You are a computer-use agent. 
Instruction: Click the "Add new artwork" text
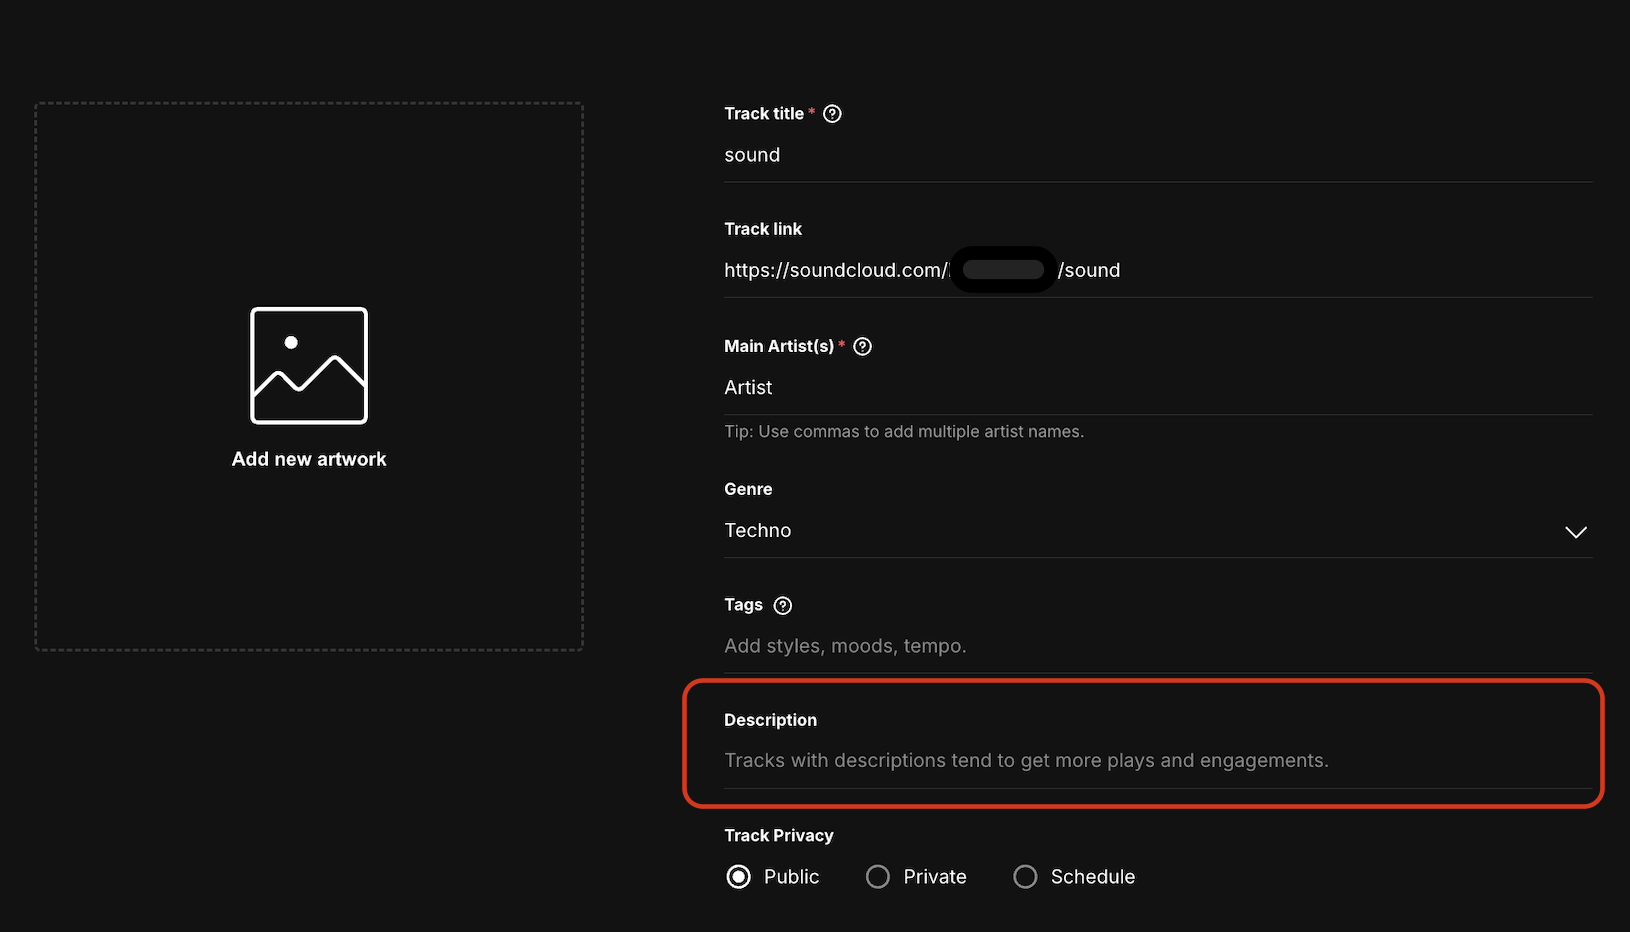pyautogui.click(x=309, y=459)
